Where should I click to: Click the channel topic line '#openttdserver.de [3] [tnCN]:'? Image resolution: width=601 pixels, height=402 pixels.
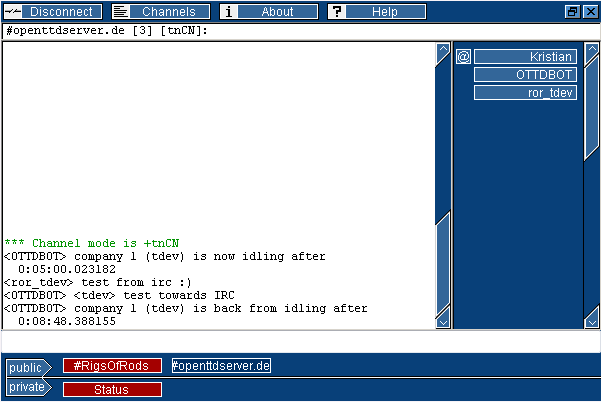107,31
